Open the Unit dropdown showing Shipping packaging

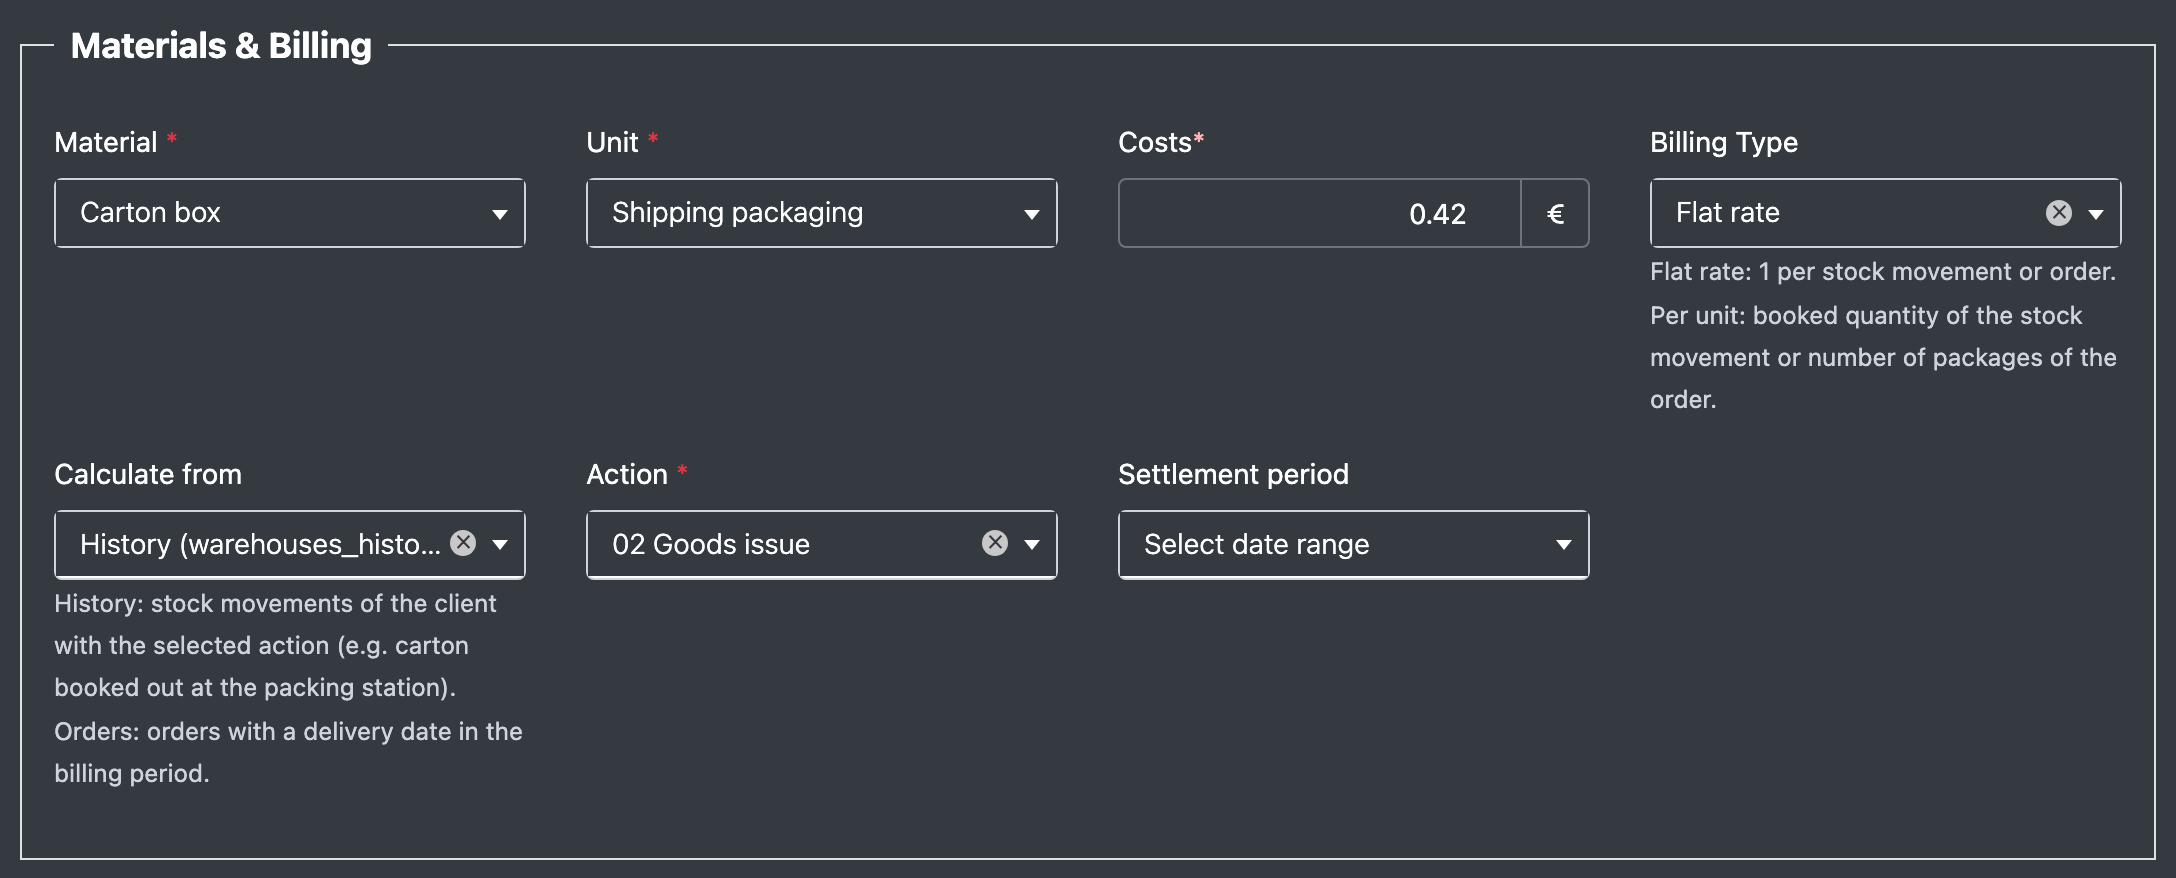(x=822, y=213)
